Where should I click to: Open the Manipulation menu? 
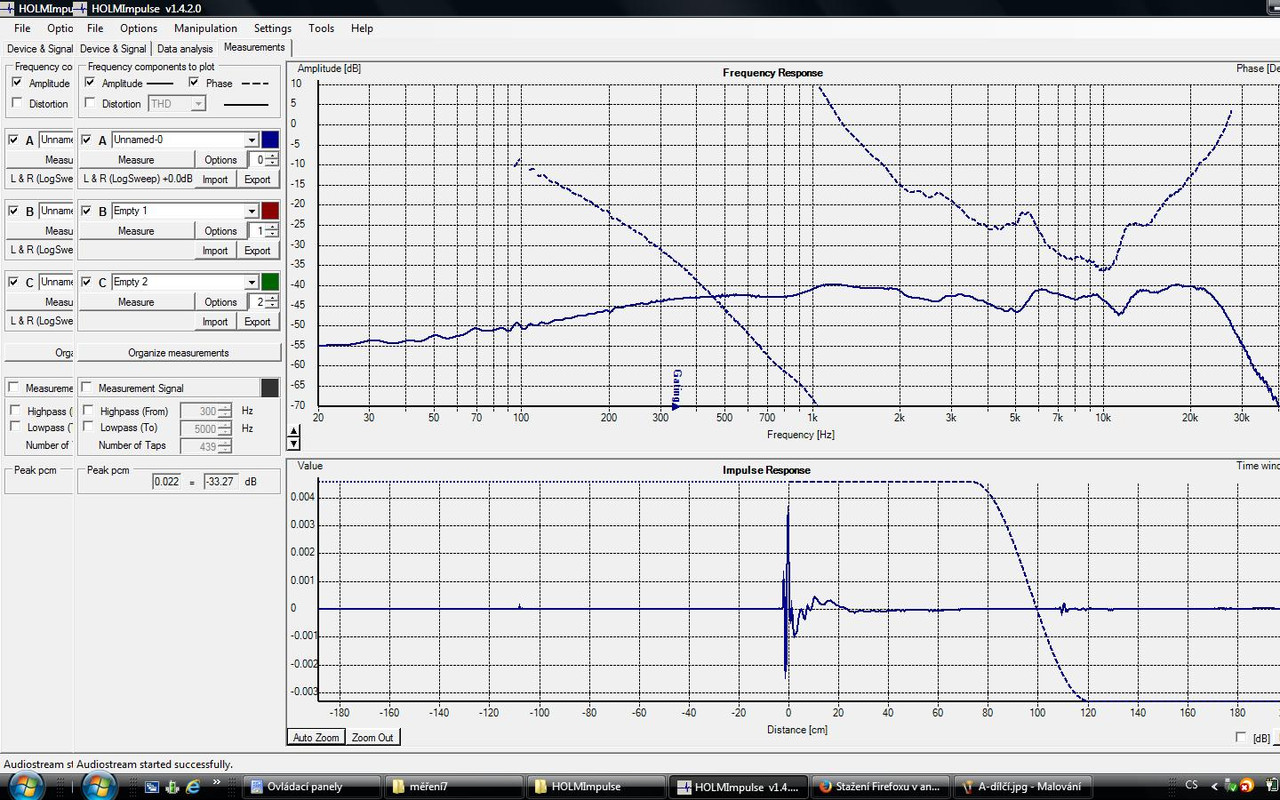[x=205, y=28]
